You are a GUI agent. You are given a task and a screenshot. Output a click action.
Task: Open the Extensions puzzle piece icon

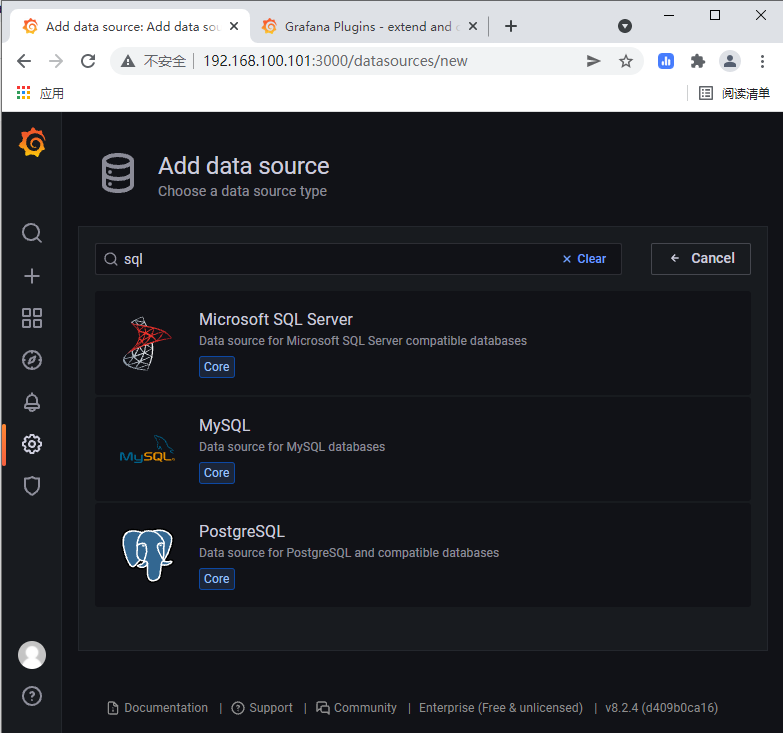pos(698,61)
